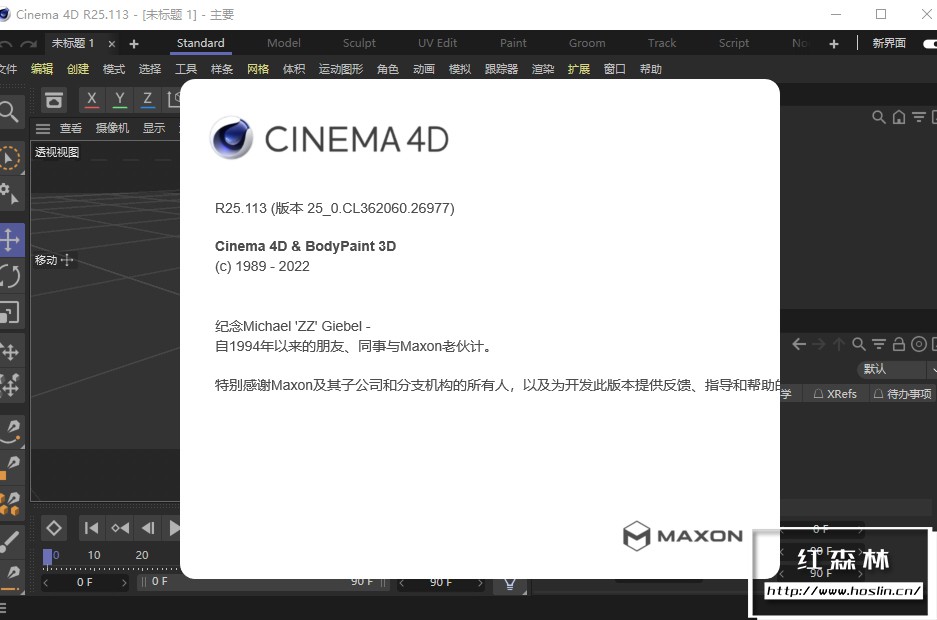Image resolution: width=937 pixels, height=620 pixels.
Task: Click the home icon in the Object Manager
Action: [x=899, y=117]
